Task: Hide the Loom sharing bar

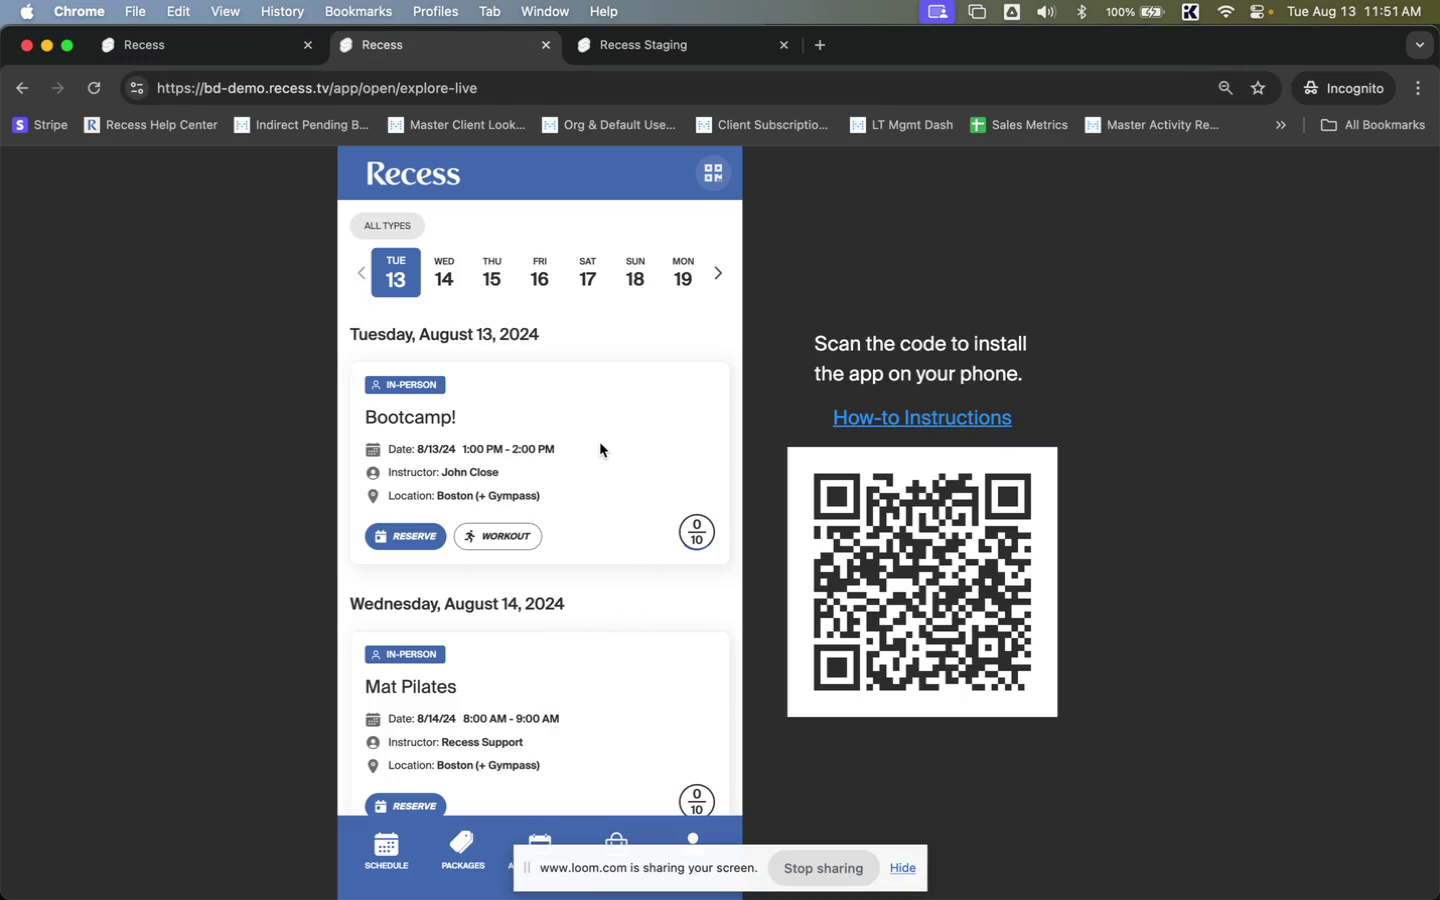Action: [903, 868]
